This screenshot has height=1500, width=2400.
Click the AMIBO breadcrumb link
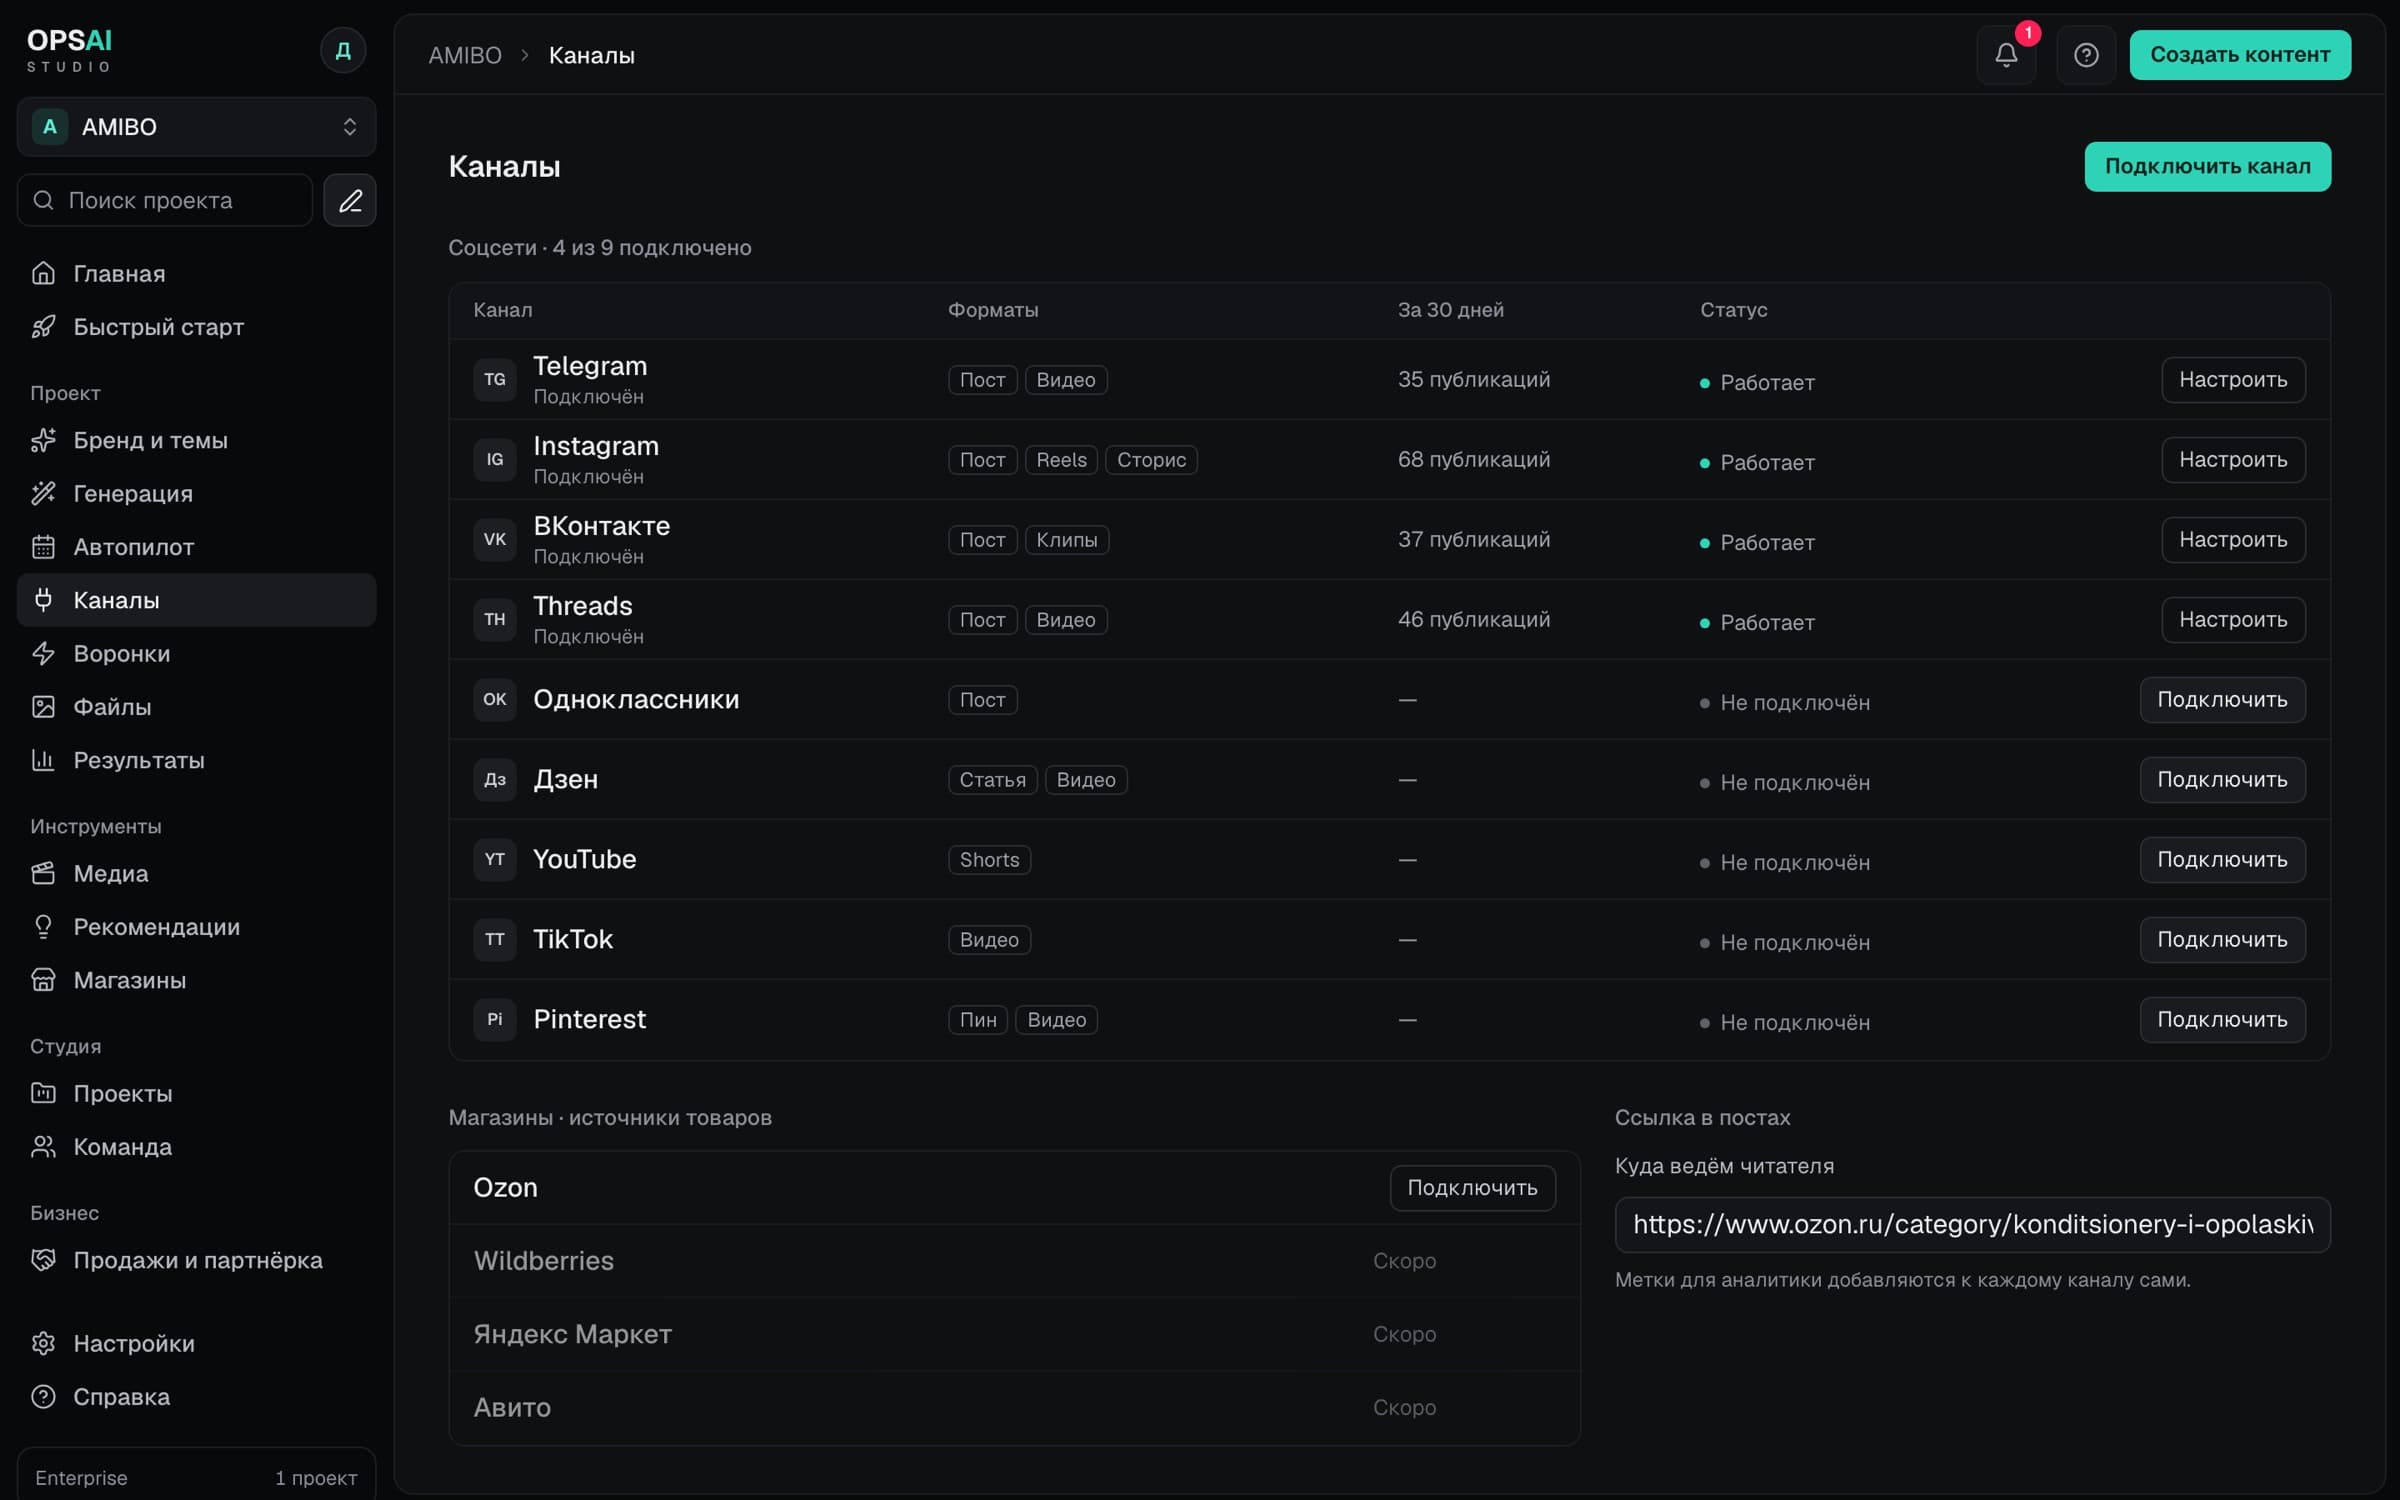coord(465,55)
